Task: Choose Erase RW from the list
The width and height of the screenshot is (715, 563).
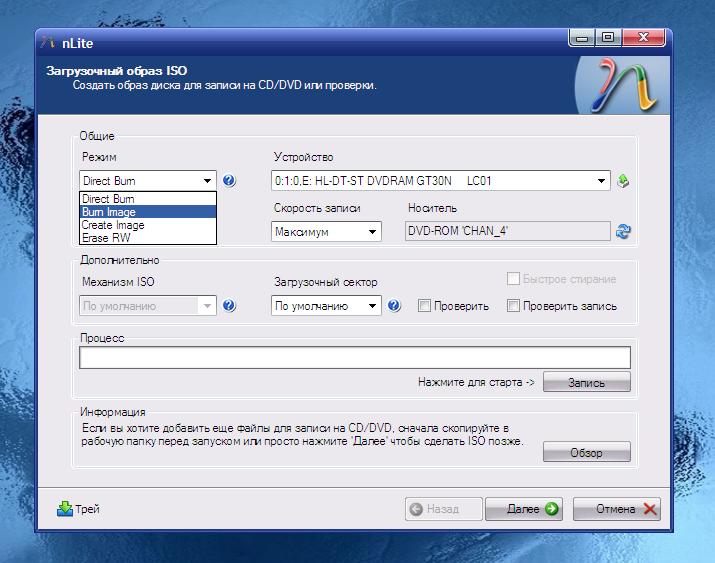Action: (148, 238)
